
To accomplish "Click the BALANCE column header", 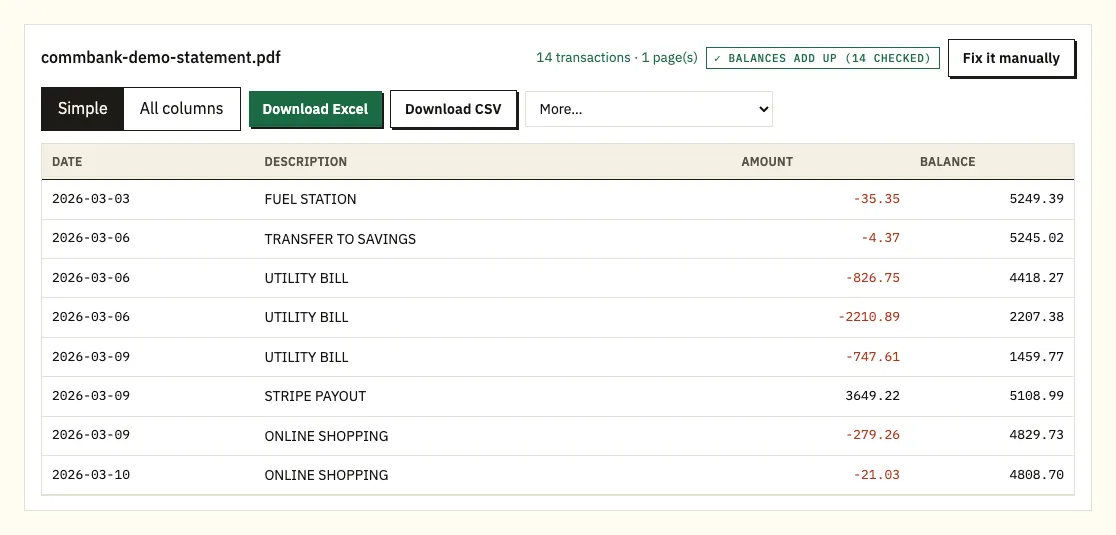I will (x=947, y=161).
